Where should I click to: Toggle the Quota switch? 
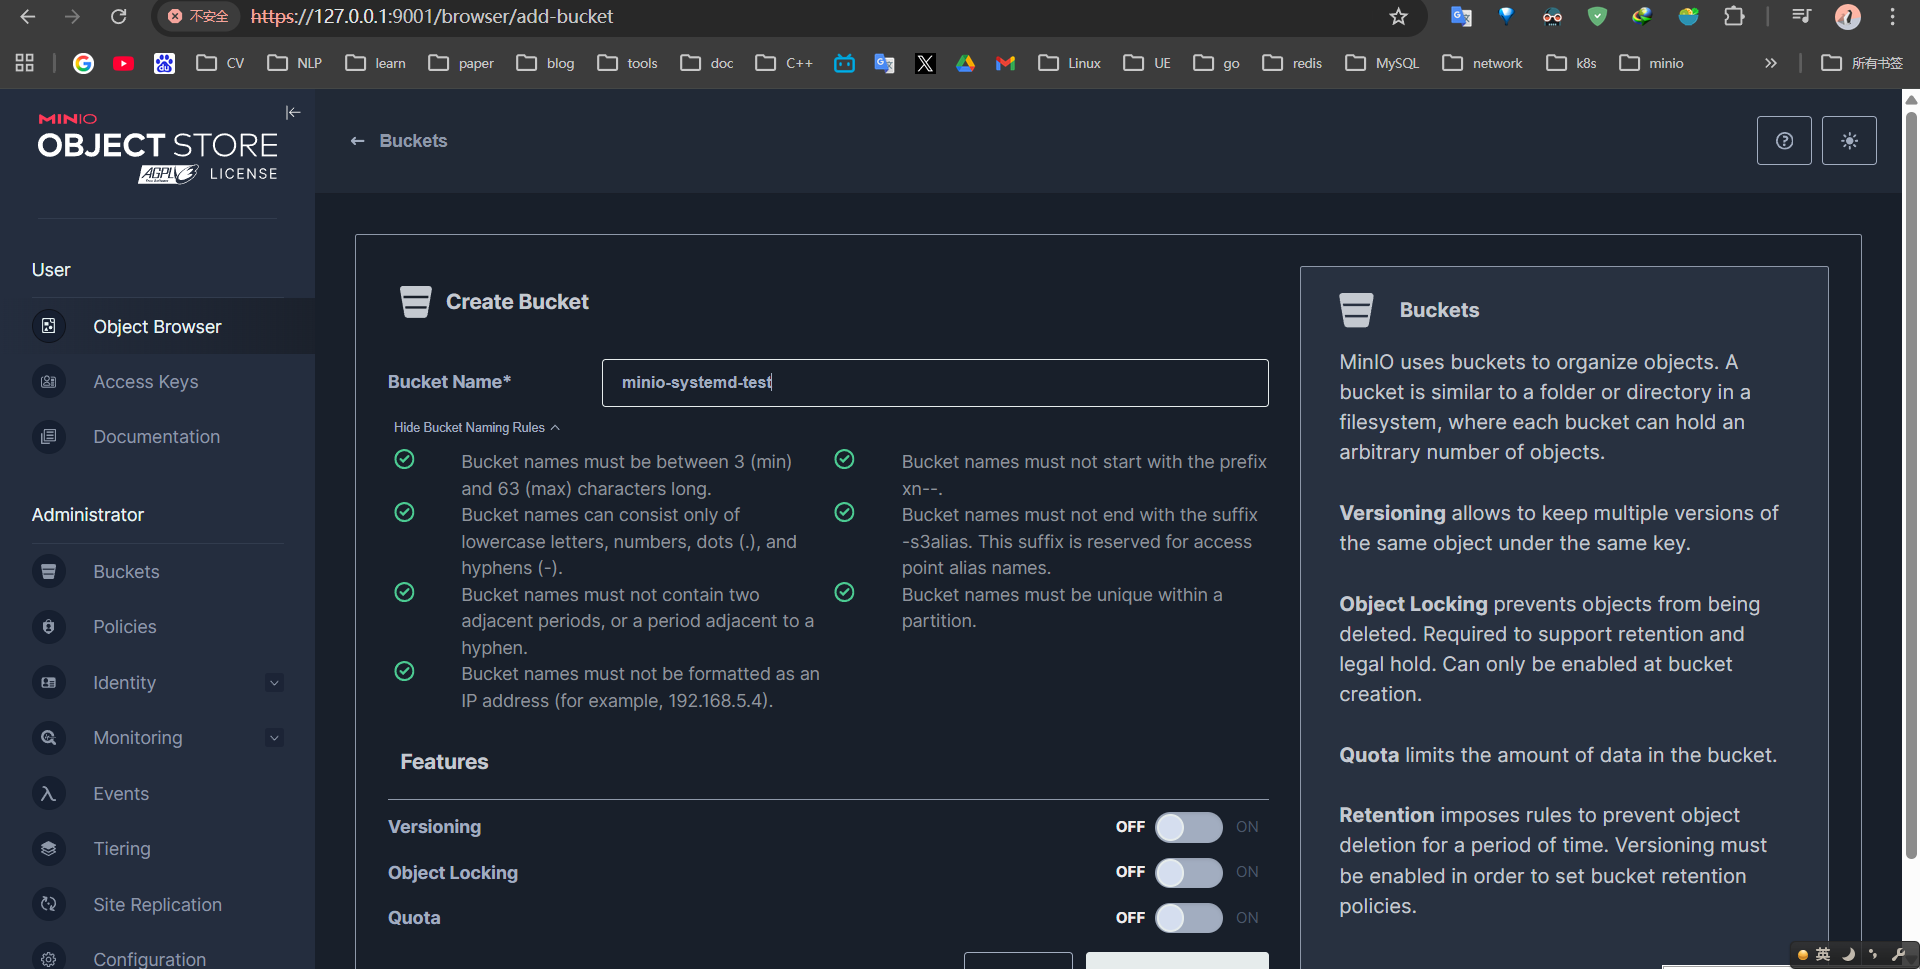[x=1188, y=918]
